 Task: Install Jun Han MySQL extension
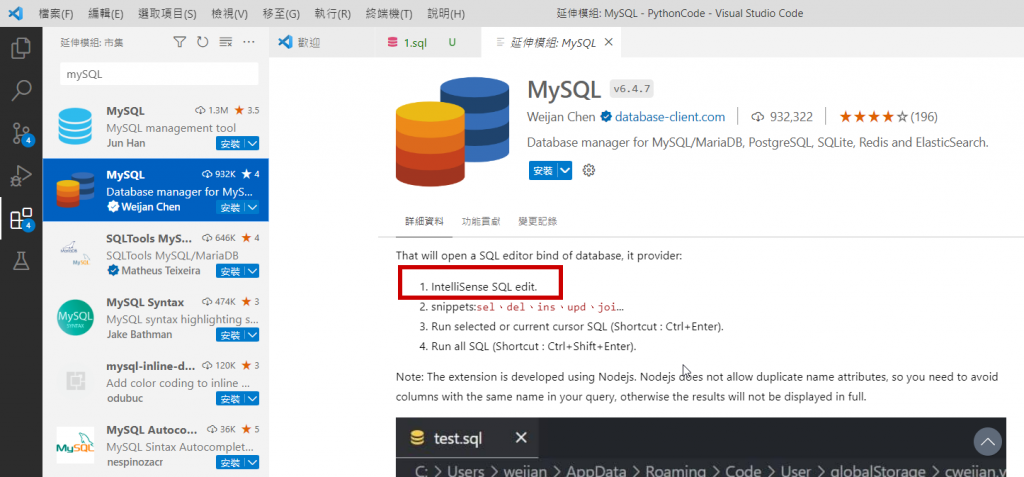[231, 143]
